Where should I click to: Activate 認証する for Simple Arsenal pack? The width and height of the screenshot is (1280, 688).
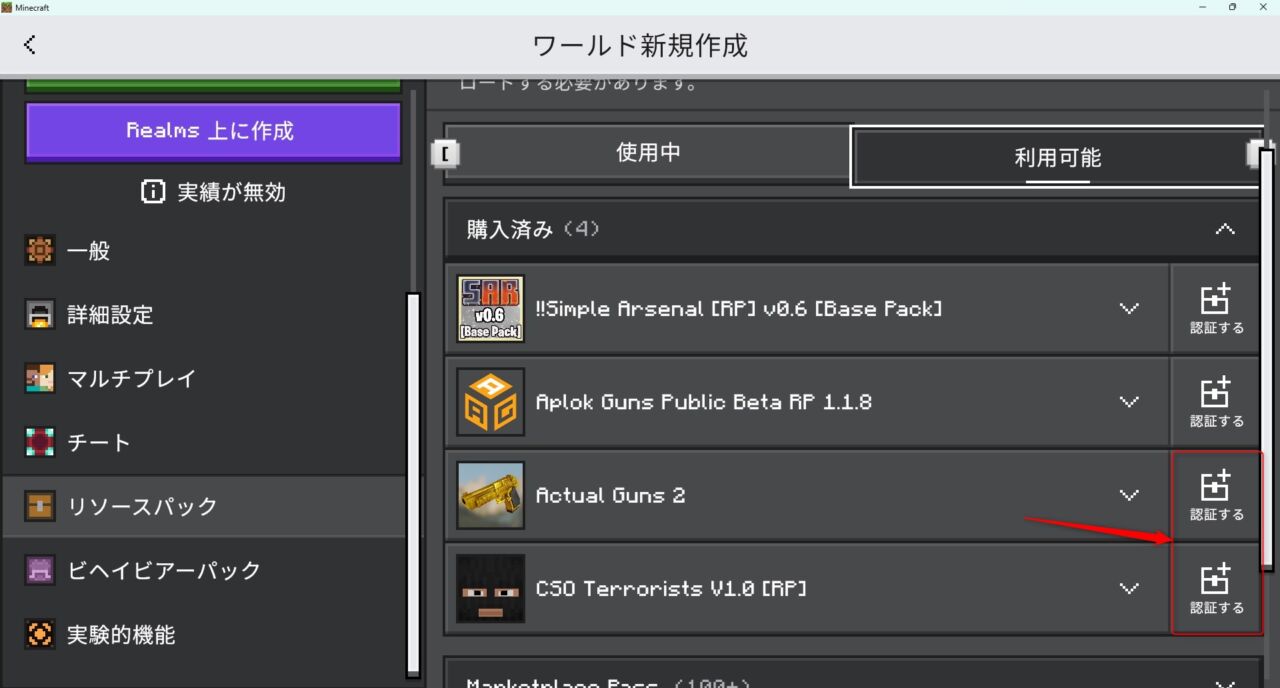click(x=1216, y=308)
